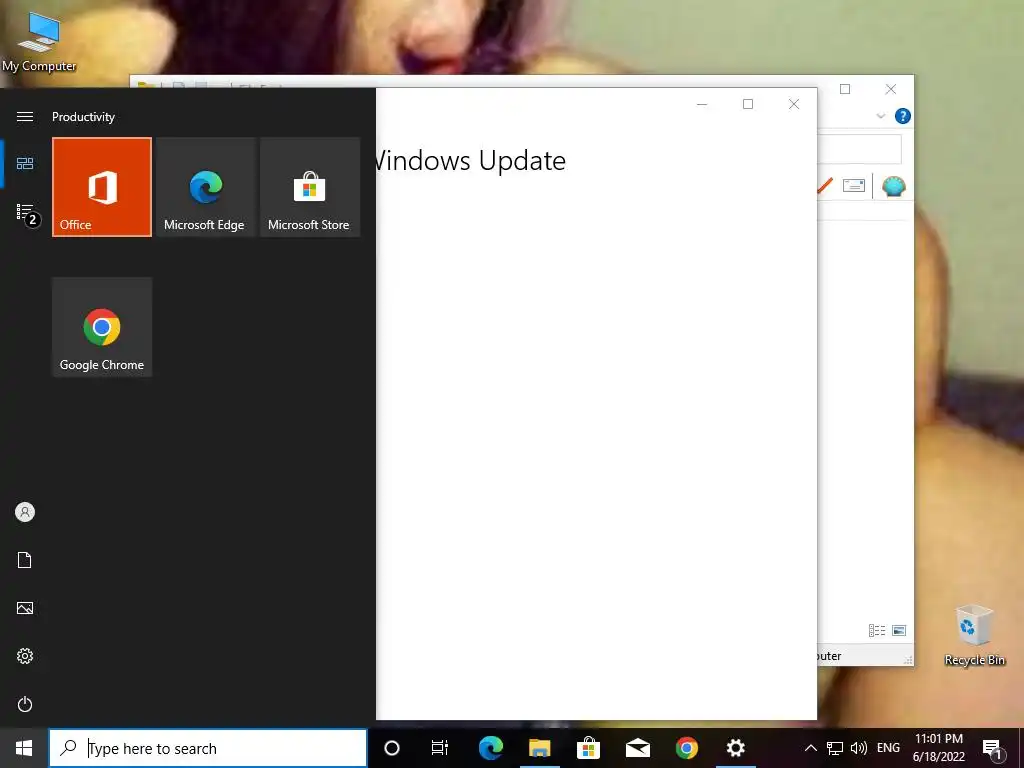Click the Windows Start button

24,748
